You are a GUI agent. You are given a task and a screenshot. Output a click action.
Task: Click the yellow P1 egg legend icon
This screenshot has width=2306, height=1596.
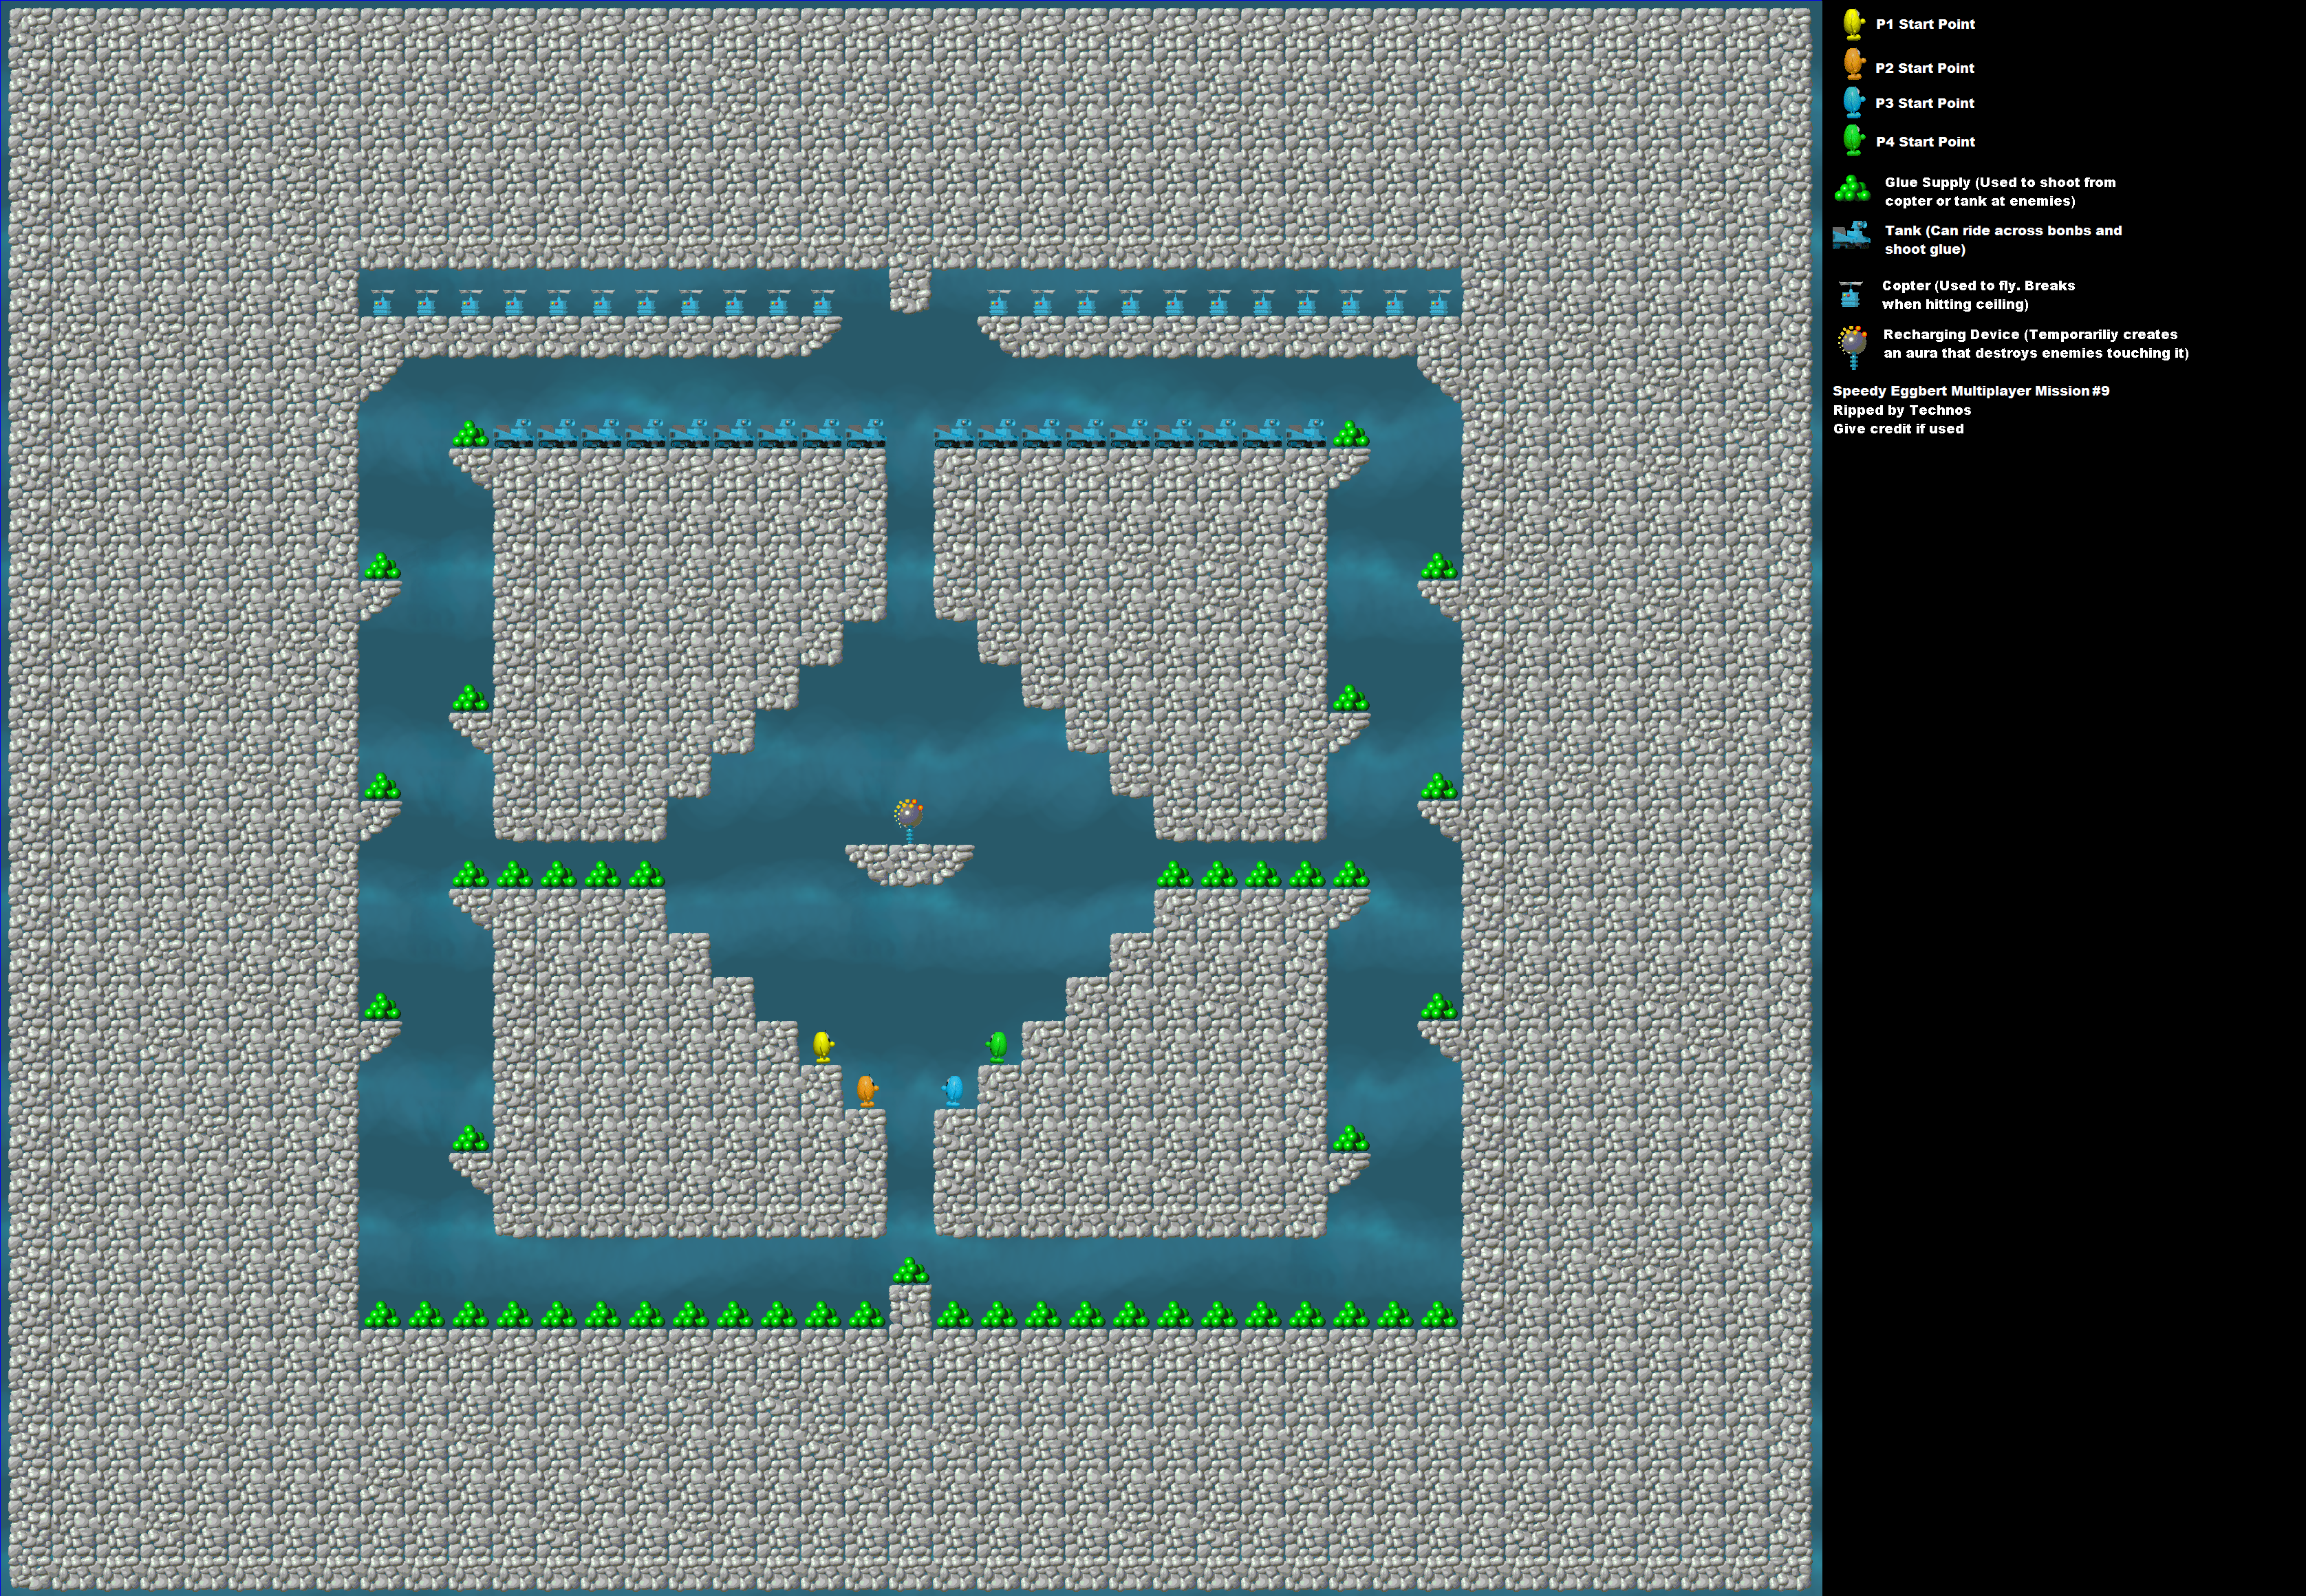[x=1852, y=24]
